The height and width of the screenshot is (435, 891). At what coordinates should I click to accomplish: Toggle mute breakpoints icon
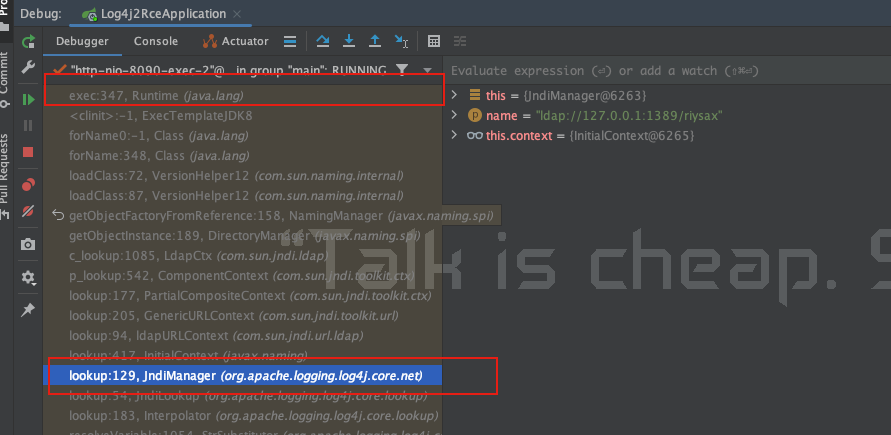coord(28,212)
